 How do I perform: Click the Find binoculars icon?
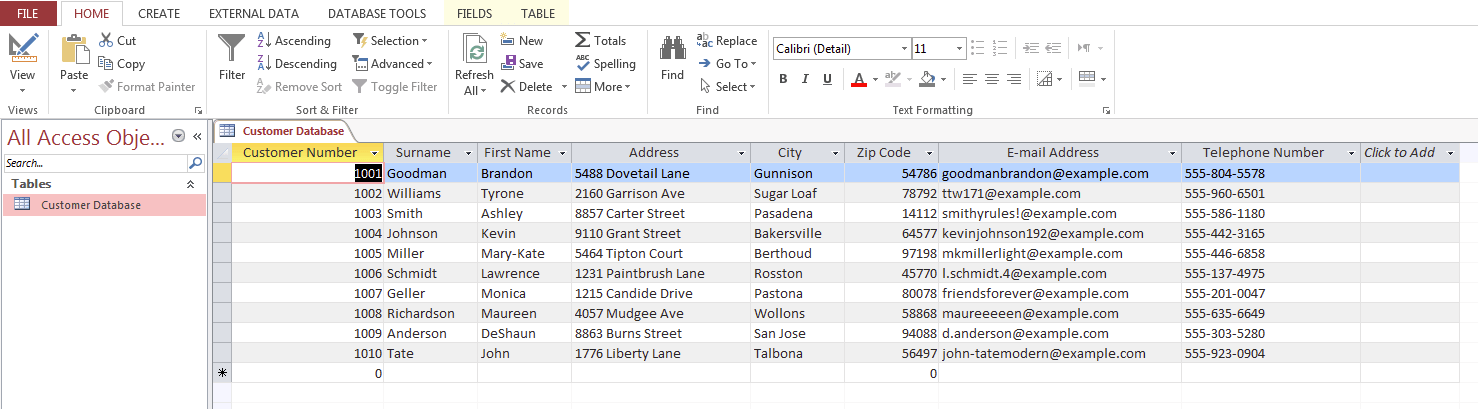(x=672, y=48)
